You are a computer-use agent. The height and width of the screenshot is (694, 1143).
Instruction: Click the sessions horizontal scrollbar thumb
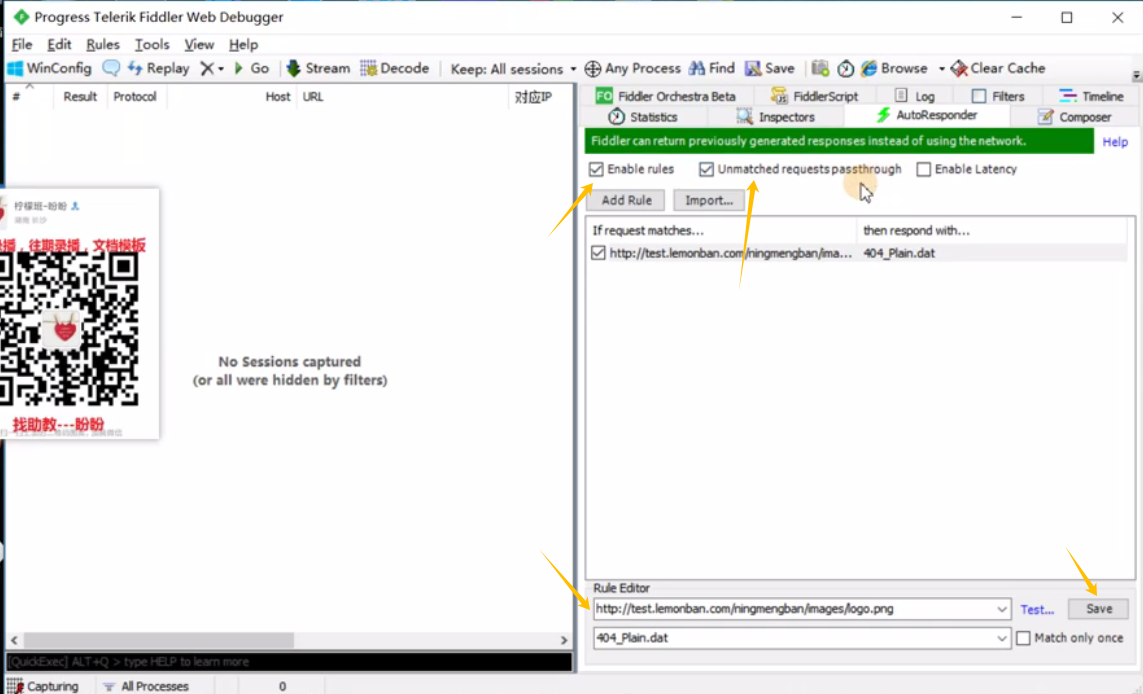point(158,640)
